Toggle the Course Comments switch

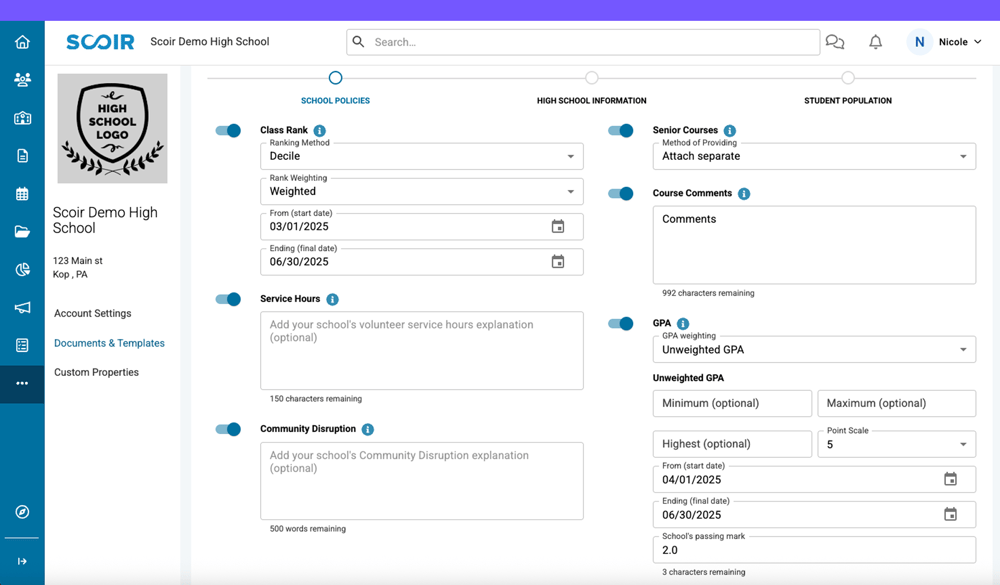[x=621, y=194]
